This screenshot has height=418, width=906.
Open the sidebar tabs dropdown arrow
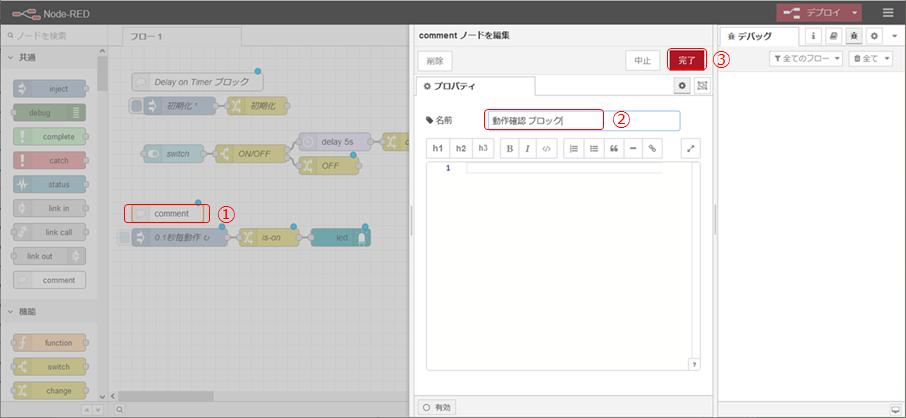pyautogui.click(x=893, y=36)
